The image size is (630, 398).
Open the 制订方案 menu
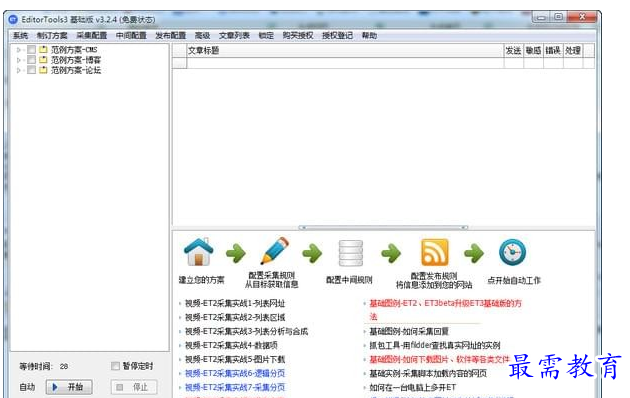pyautogui.click(x=52, y=35)
